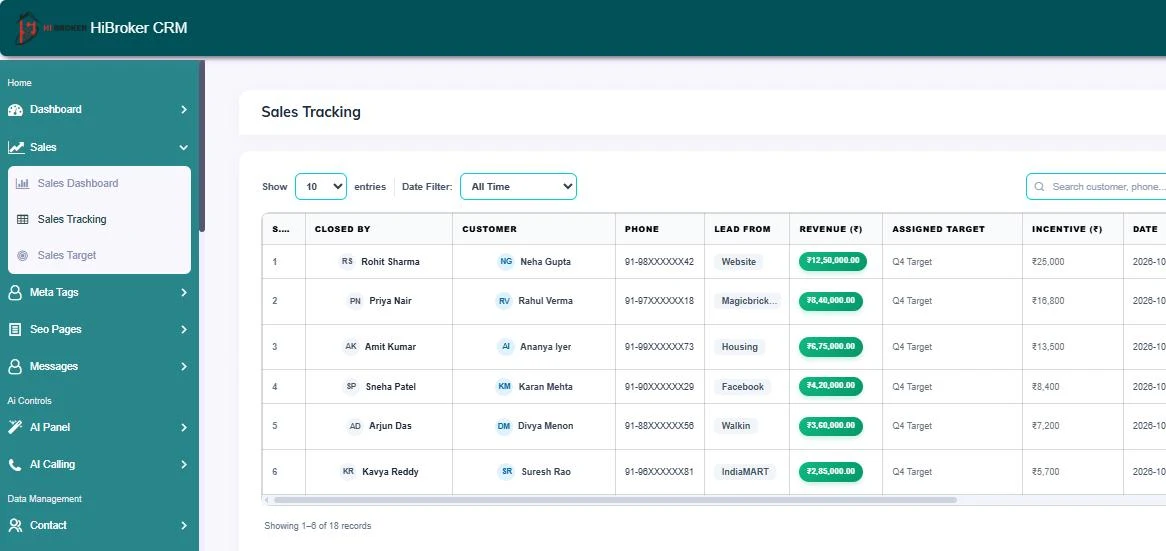Click Amit Kumar's AK avatar
This screenshot has width=1166, height=551.
tap(351, 347)
